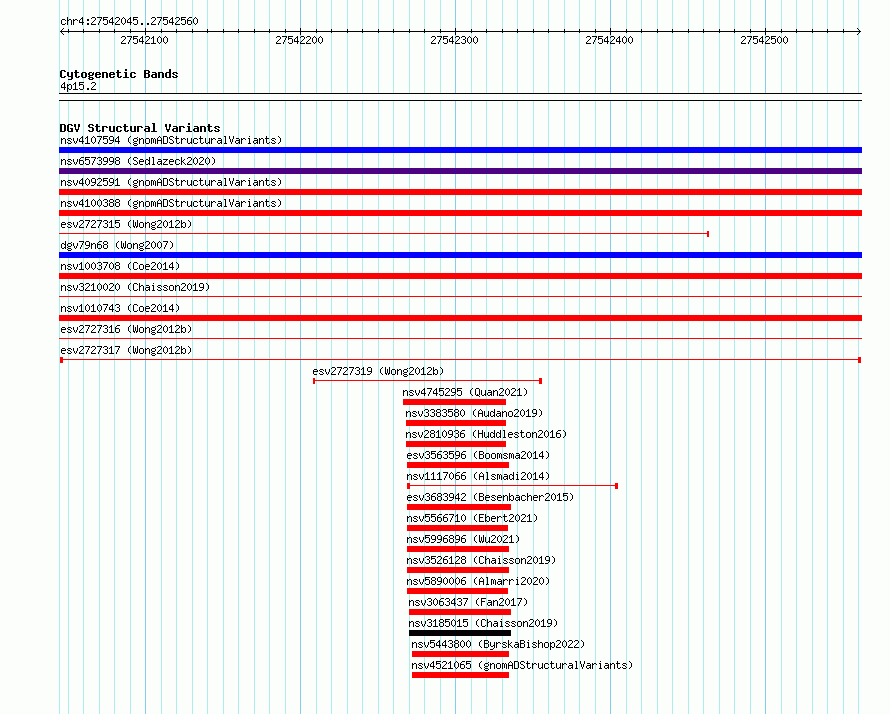Click the red bar under nsv5890006

(x=457, y=591)
